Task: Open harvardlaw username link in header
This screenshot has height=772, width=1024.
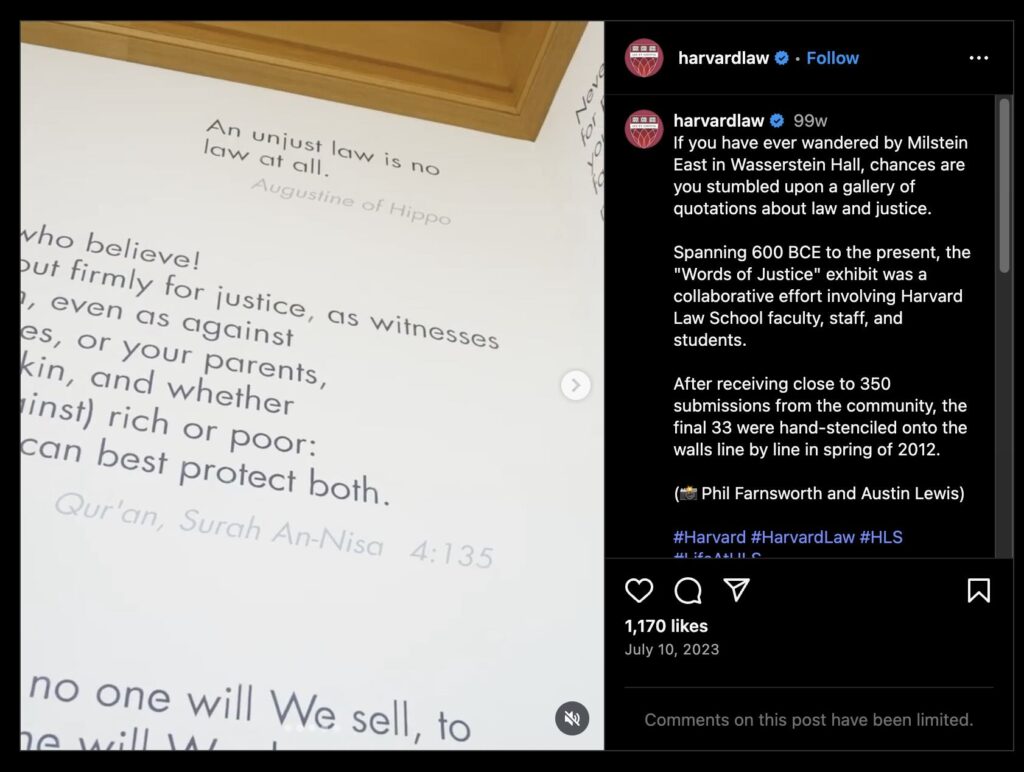Action: pos(723,58)
